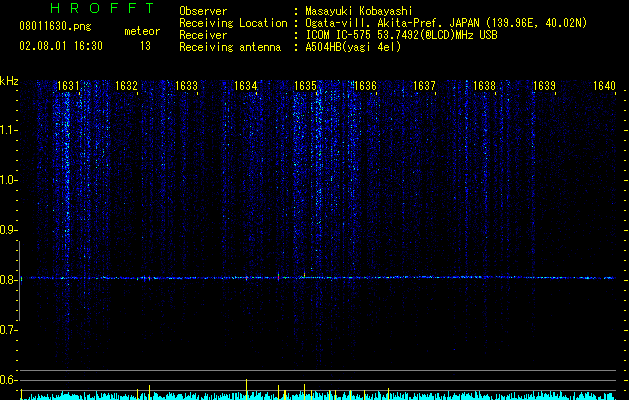Click the Observer label
629x400 pixels.
tap(203, 11)
